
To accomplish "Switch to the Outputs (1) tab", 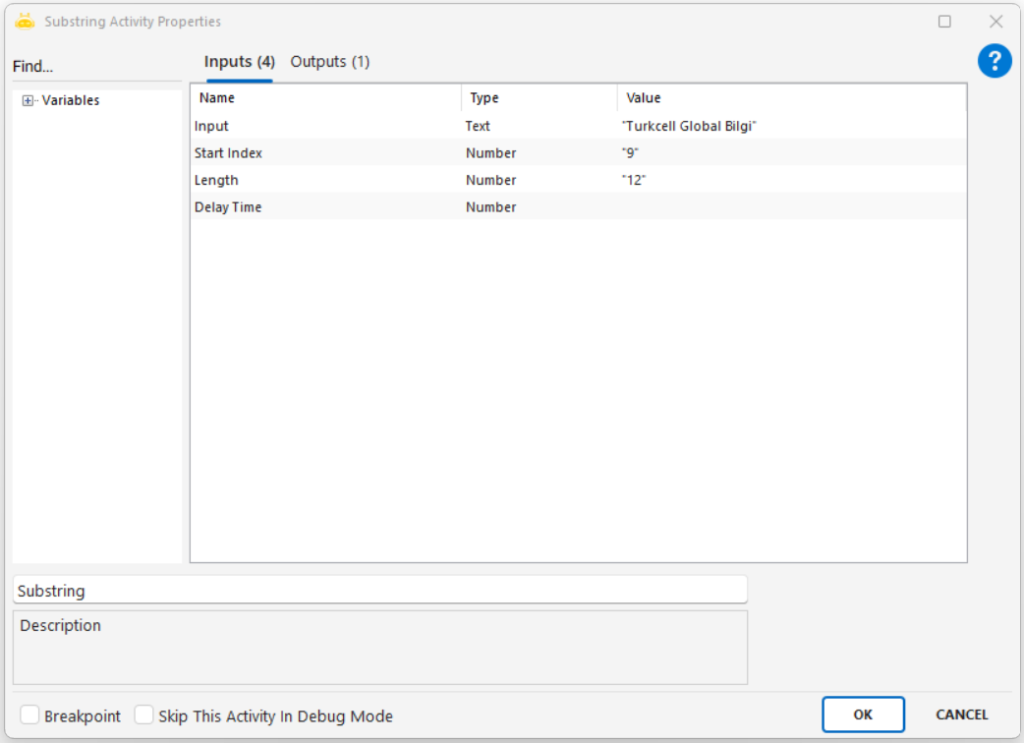I will tap(330, 62).
